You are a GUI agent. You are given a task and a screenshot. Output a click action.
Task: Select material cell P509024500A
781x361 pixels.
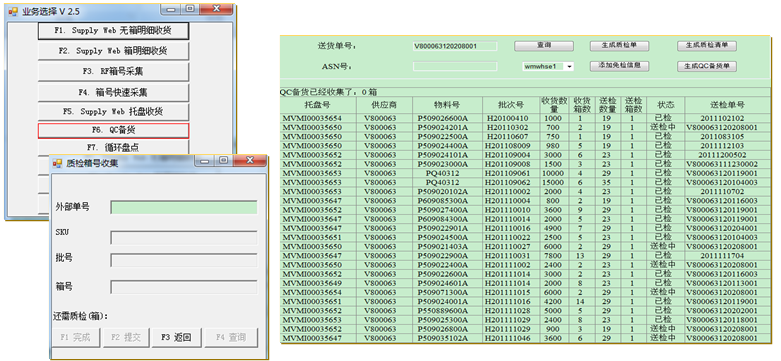click(x=443, y=238)
